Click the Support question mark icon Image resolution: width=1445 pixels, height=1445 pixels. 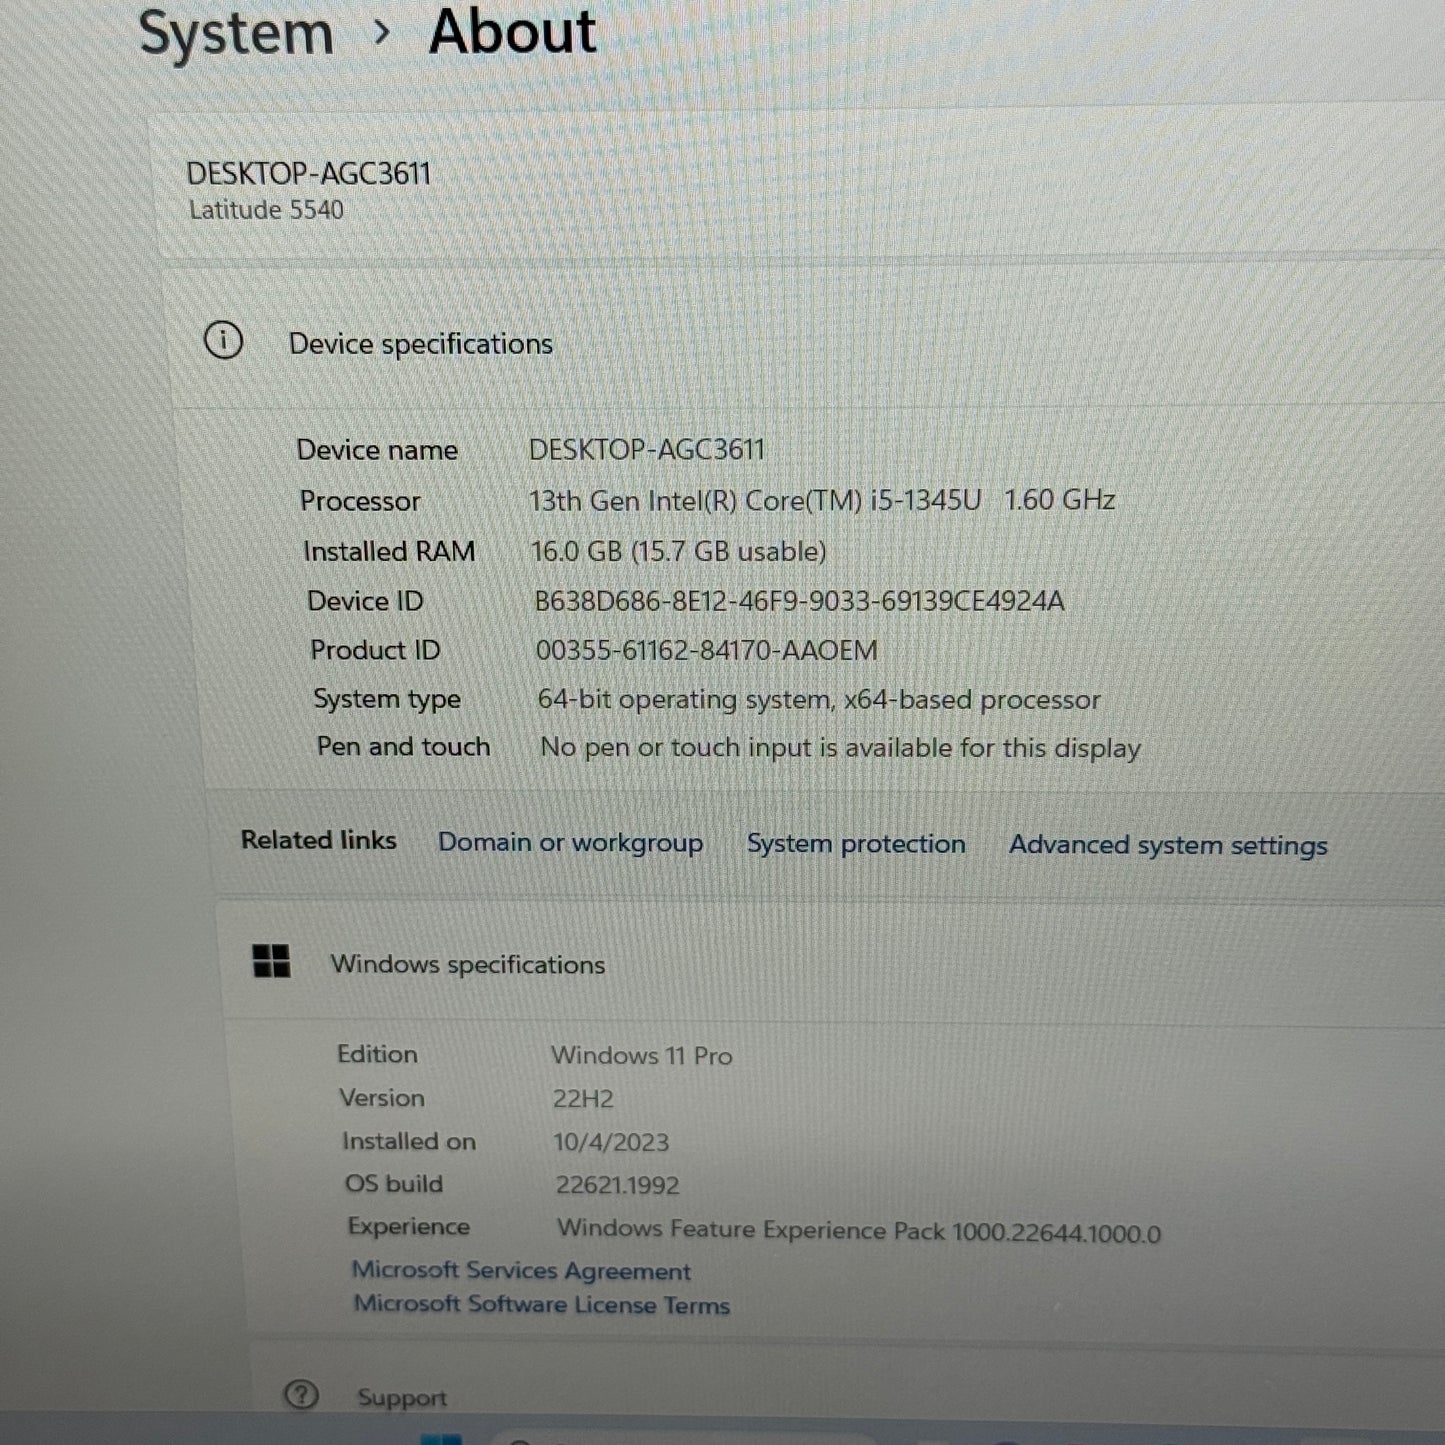tap(301, 1394)
